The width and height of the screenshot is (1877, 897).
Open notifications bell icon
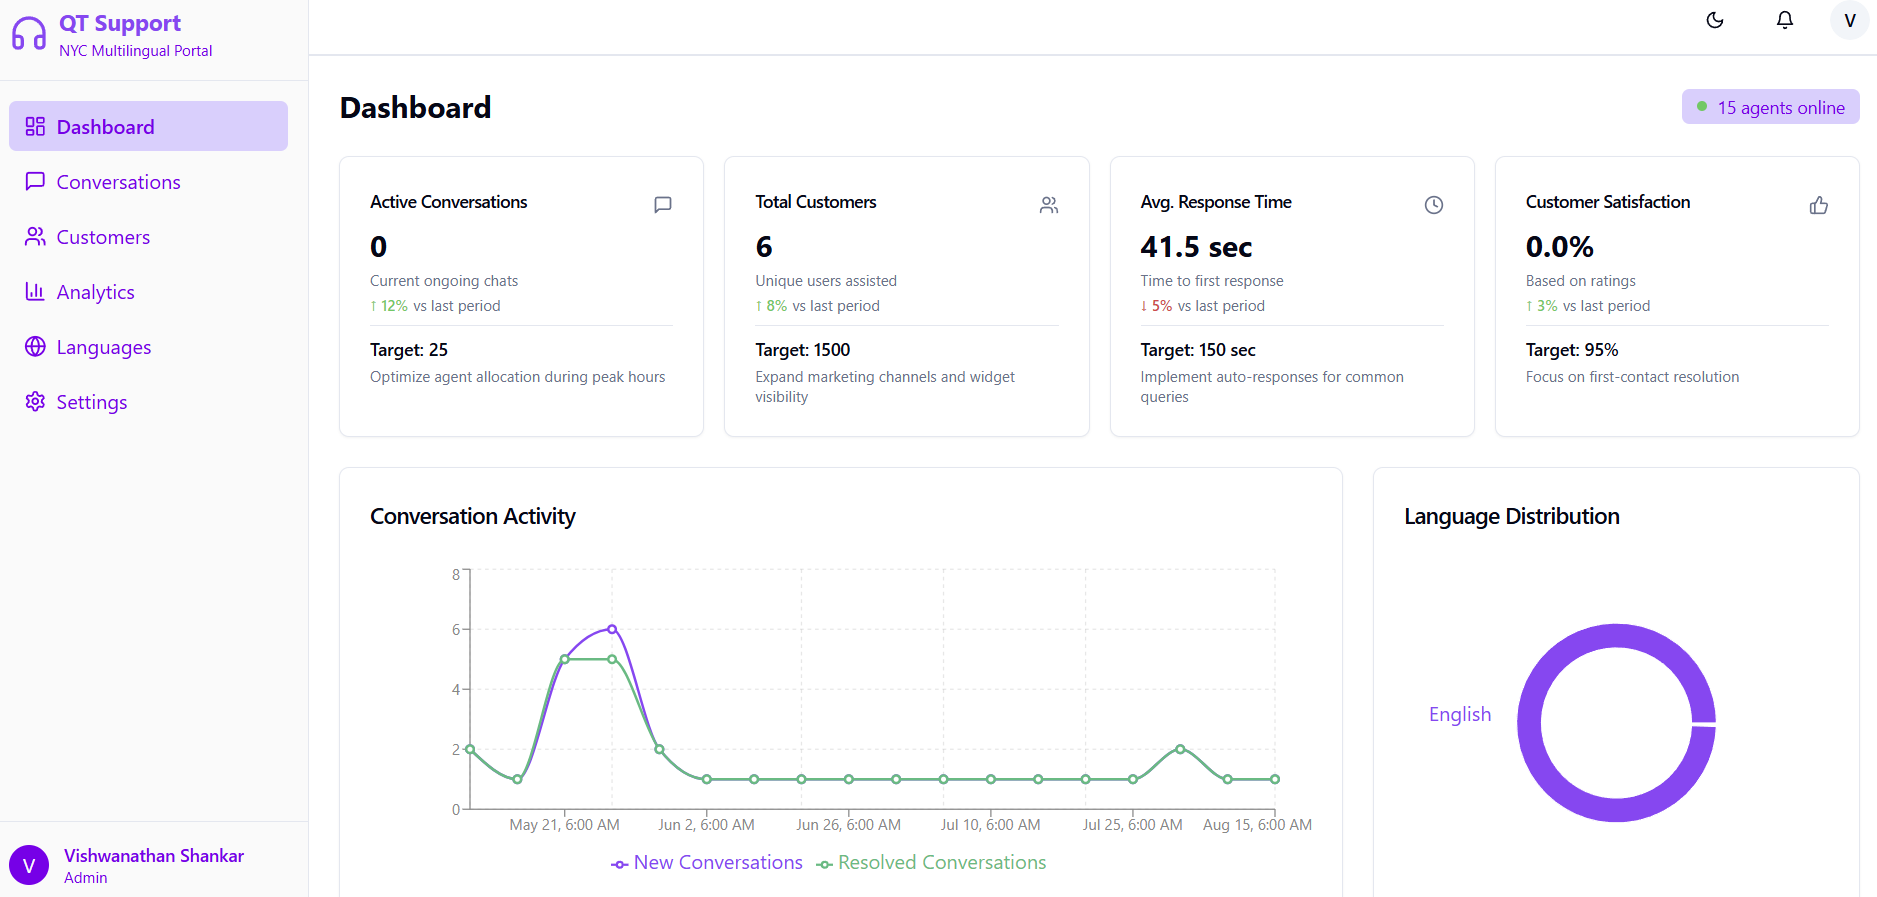(x=1784, y=20)
